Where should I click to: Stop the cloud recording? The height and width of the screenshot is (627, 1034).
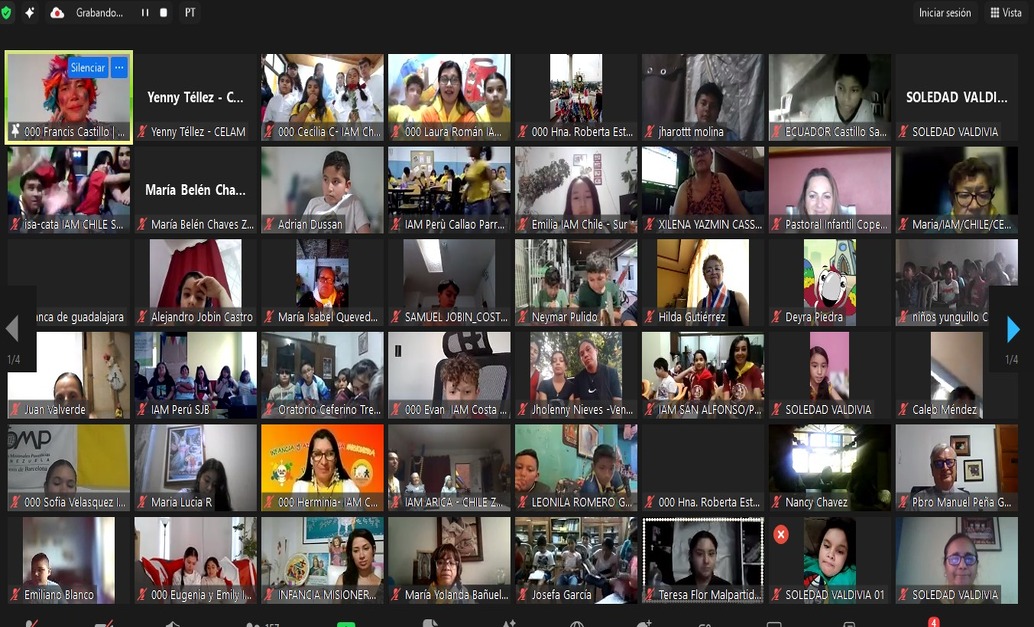click(x=163, y=13)
